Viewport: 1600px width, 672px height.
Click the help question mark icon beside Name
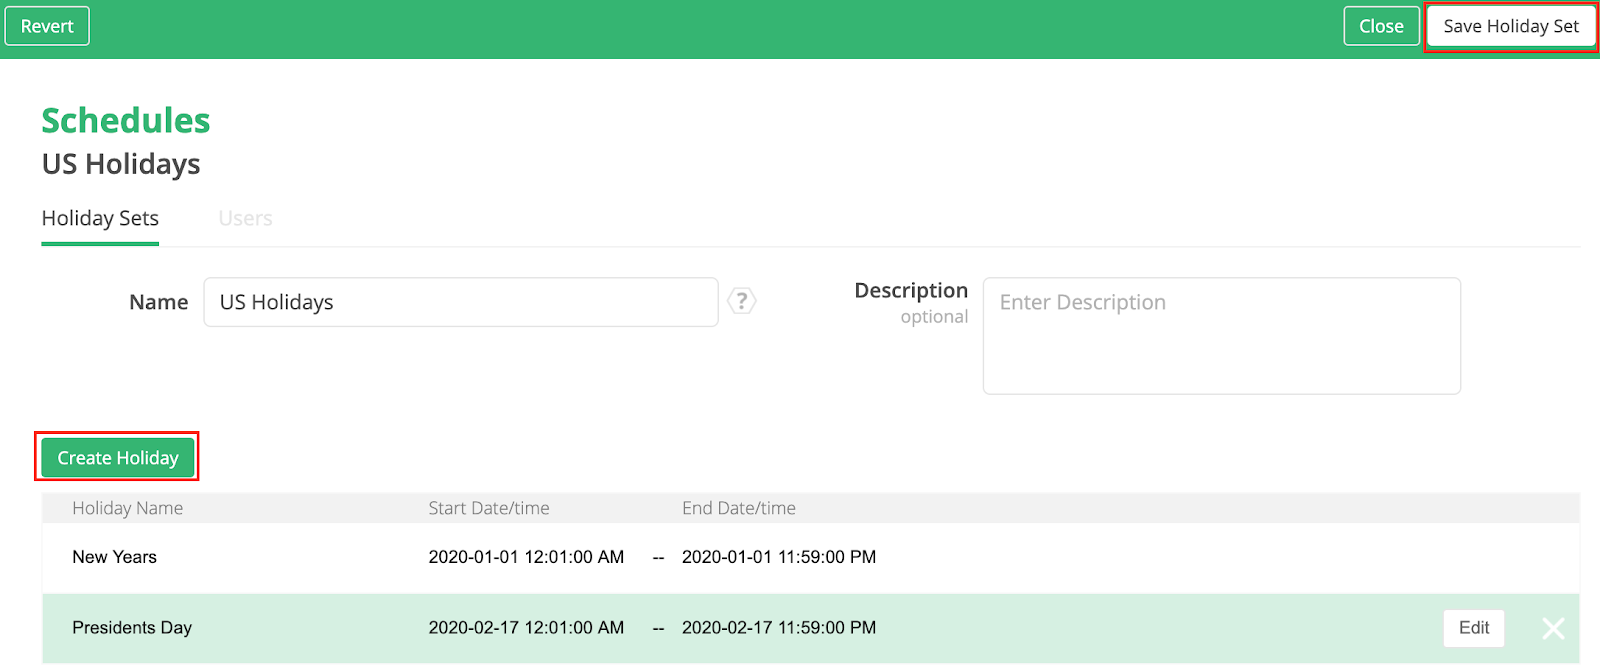tap(741, 301)
